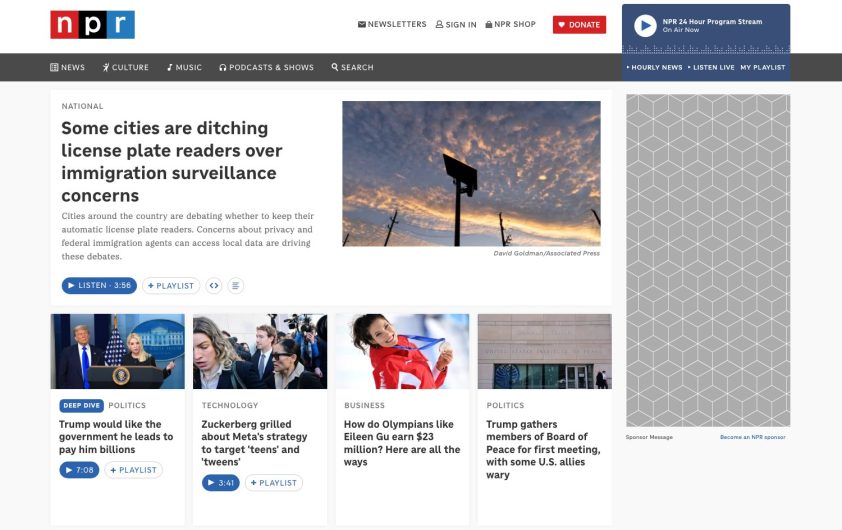The height and width of the screenshot is (530, 842).
Task: Click Become an NPR sponsor link
Action: (752, 437)
